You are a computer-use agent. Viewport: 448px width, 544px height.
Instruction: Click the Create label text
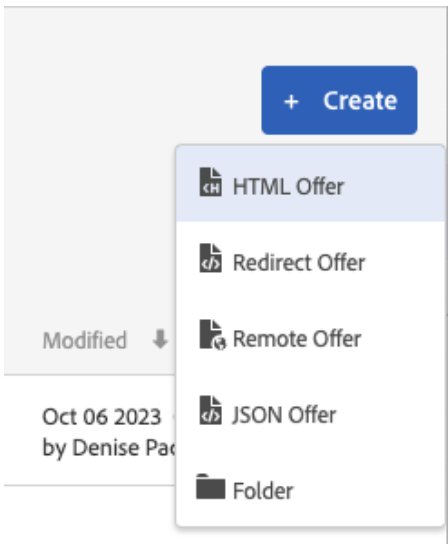[360, 101]
